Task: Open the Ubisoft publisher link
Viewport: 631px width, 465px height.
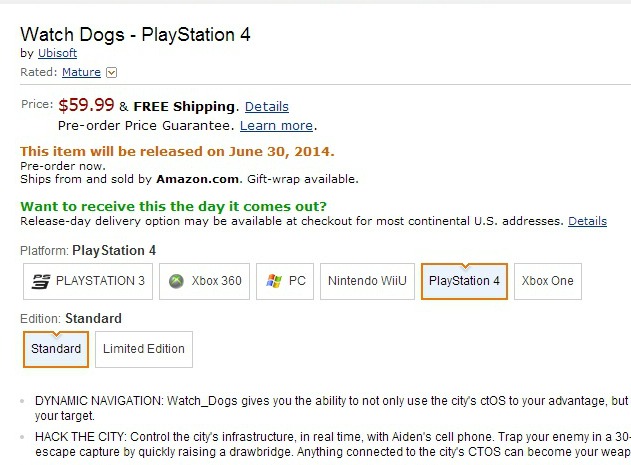Action: click(57, 53)
